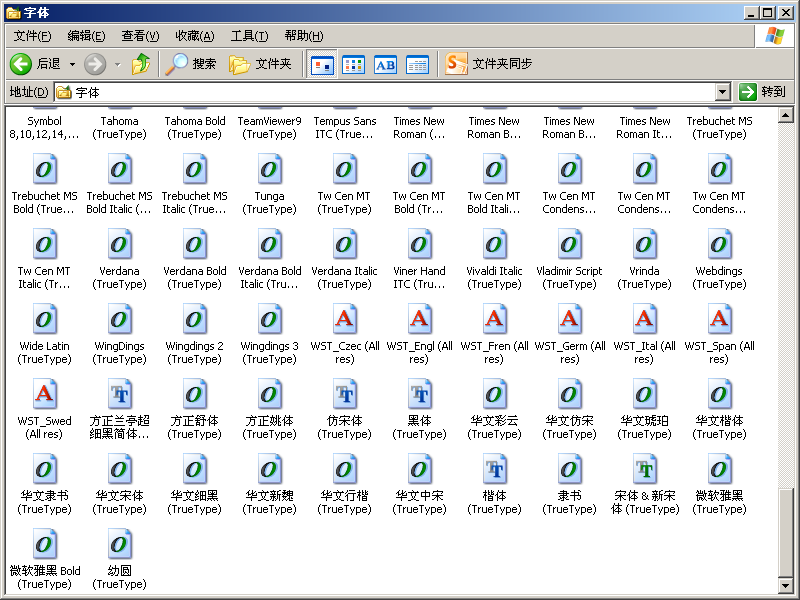Select the 华文行楷 font icon
Screen dimensions: 800x600
click(344, 469)
